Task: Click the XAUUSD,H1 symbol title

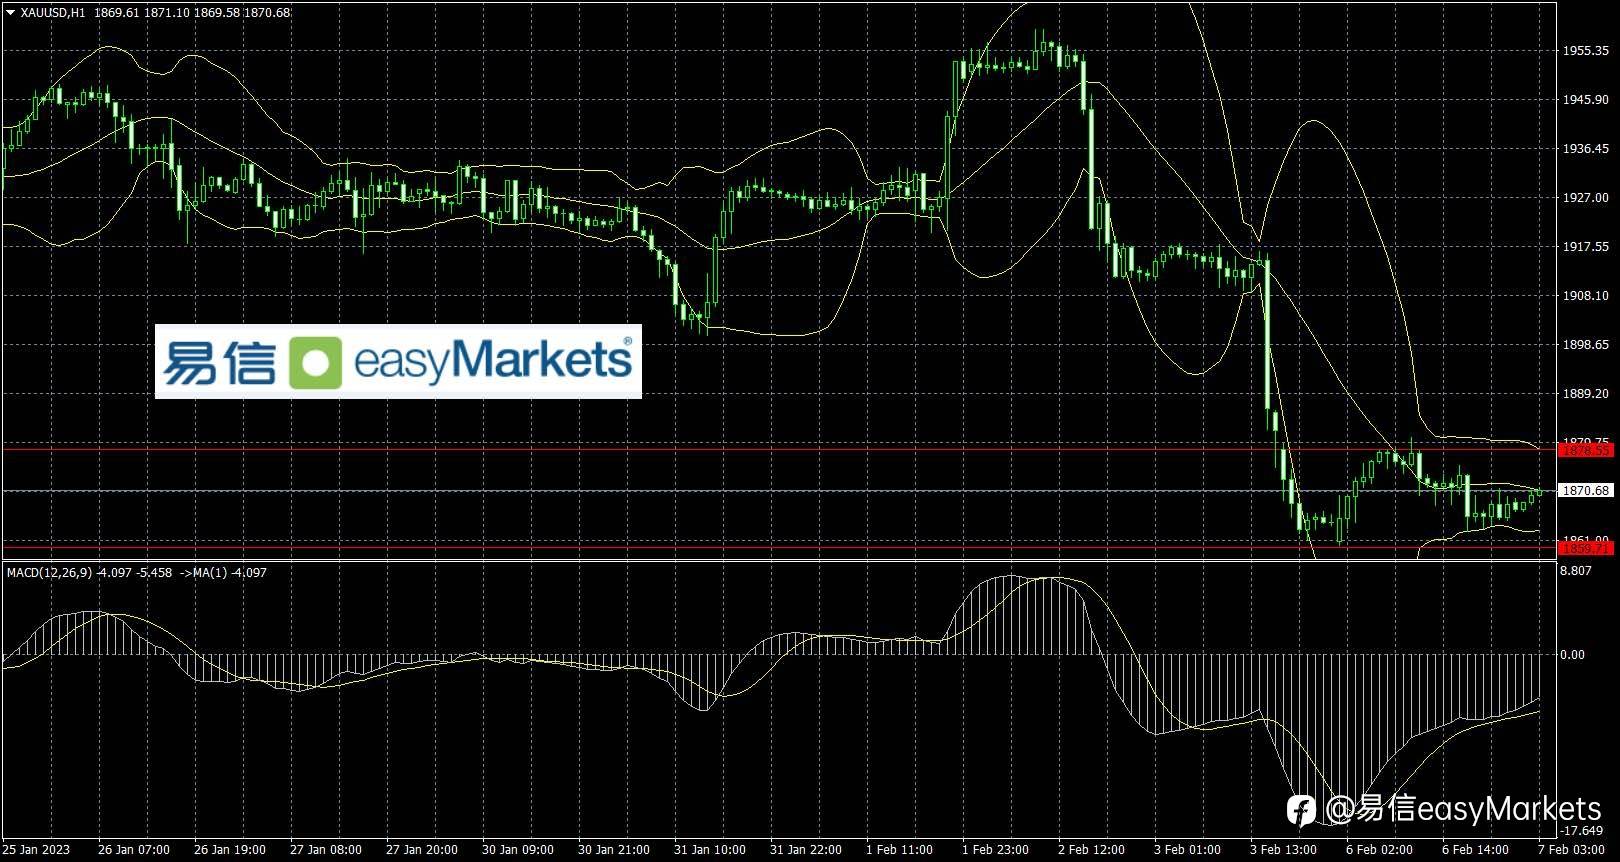Action: click(x=53, y=13)
